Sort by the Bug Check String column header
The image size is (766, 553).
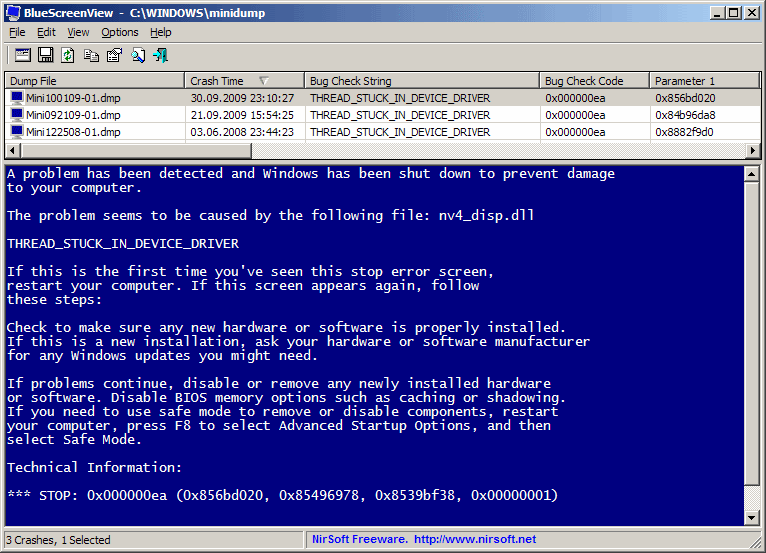[422, 81]
